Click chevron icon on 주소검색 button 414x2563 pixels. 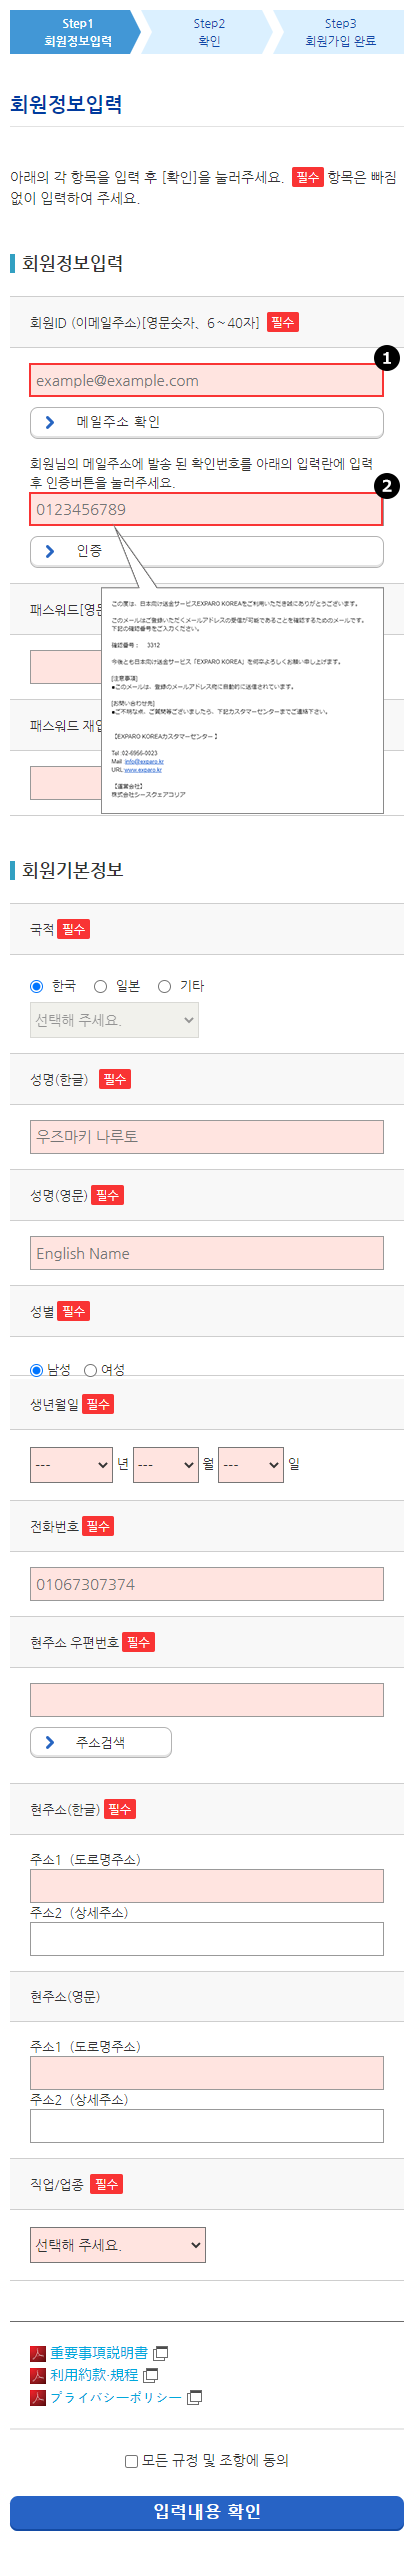coord(50,1742)
